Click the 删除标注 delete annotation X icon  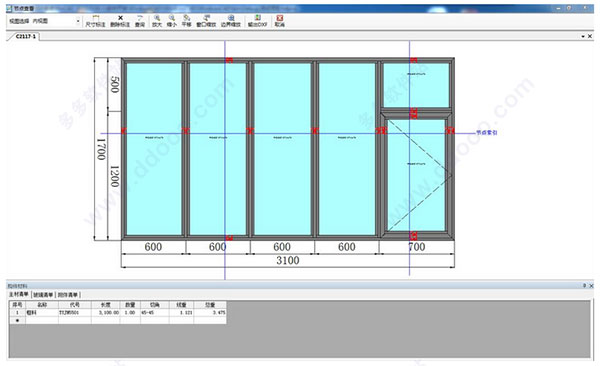[x=120, y=21]
